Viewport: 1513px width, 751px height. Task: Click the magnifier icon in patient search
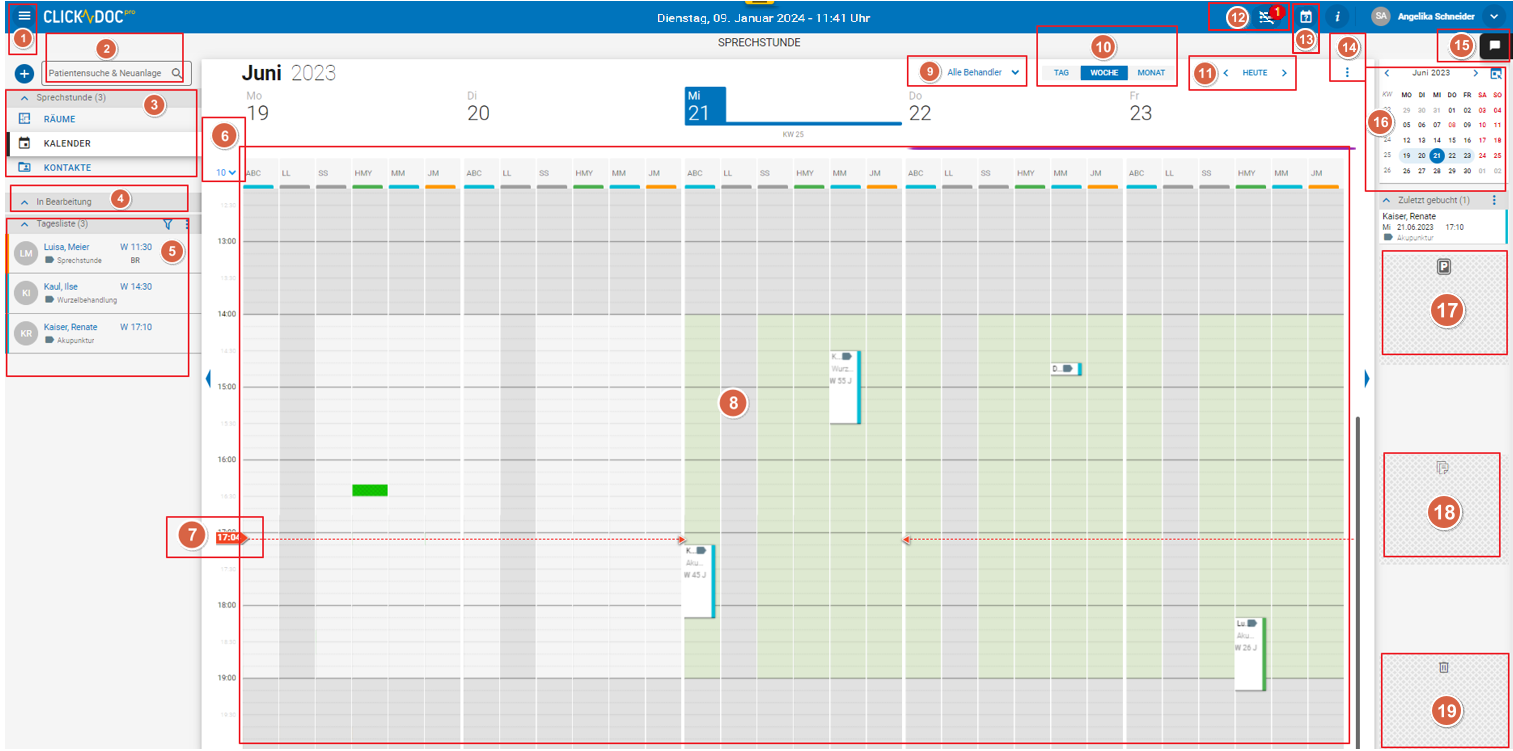click(x=176, y=73)
